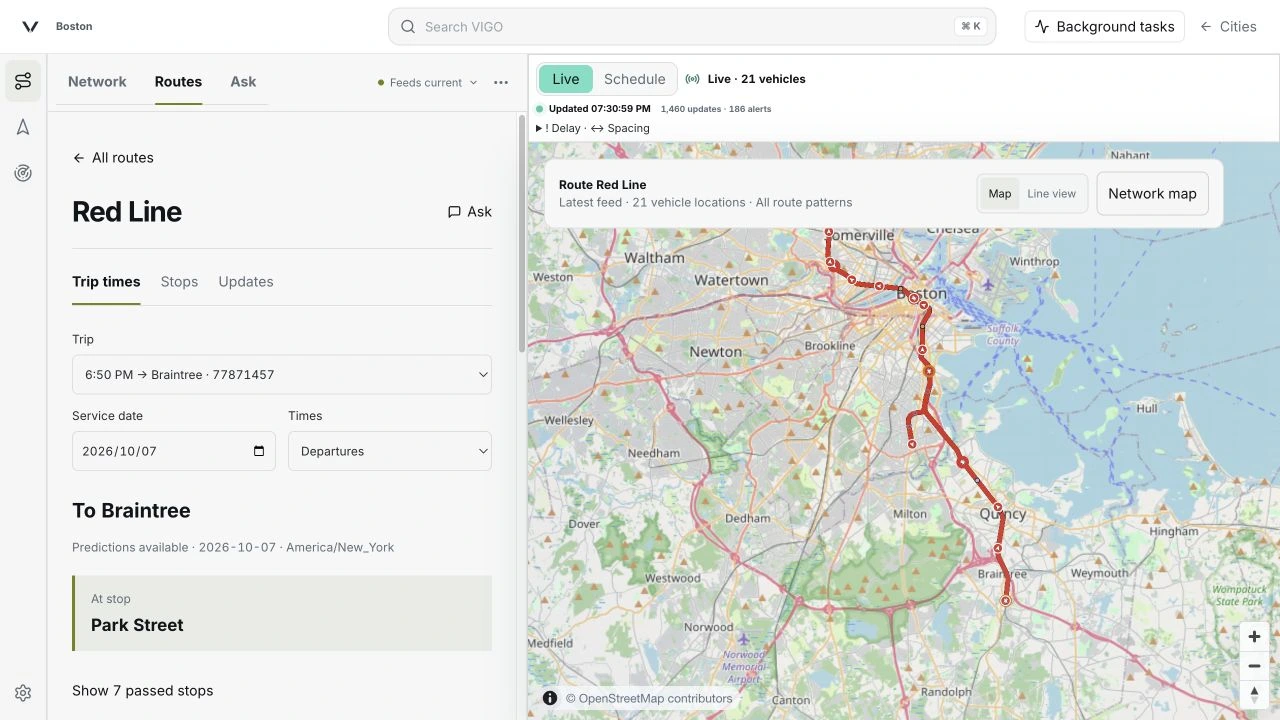Select the Line view toggle
Screen dimensions: 1280x720
1051,194
